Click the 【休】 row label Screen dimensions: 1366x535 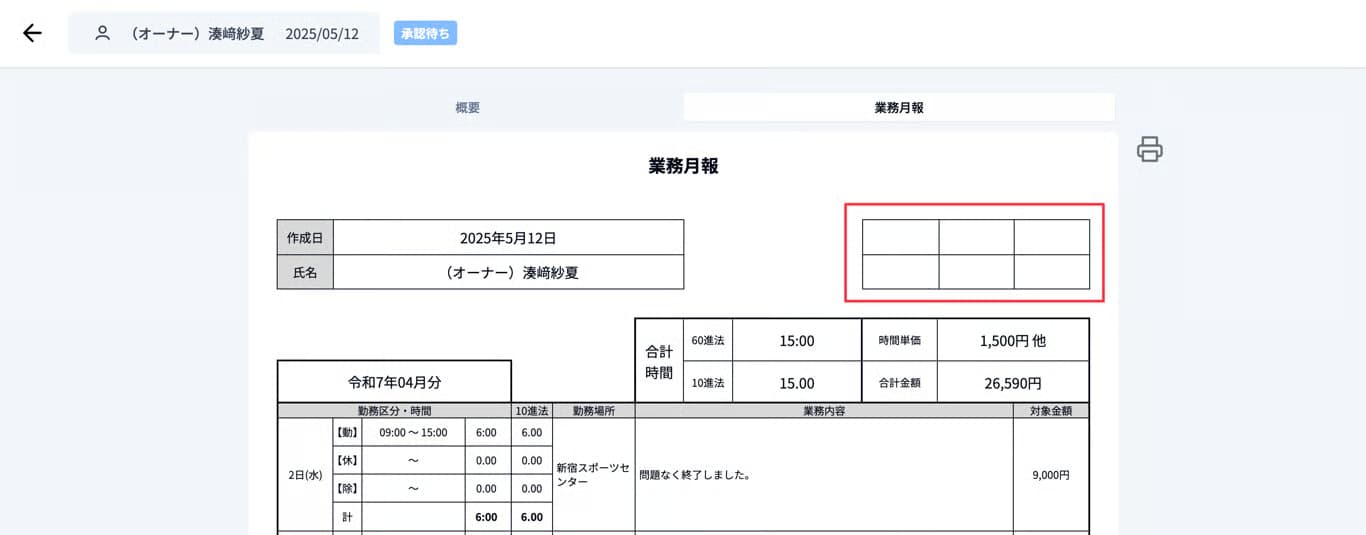click(x=347, y=460)
